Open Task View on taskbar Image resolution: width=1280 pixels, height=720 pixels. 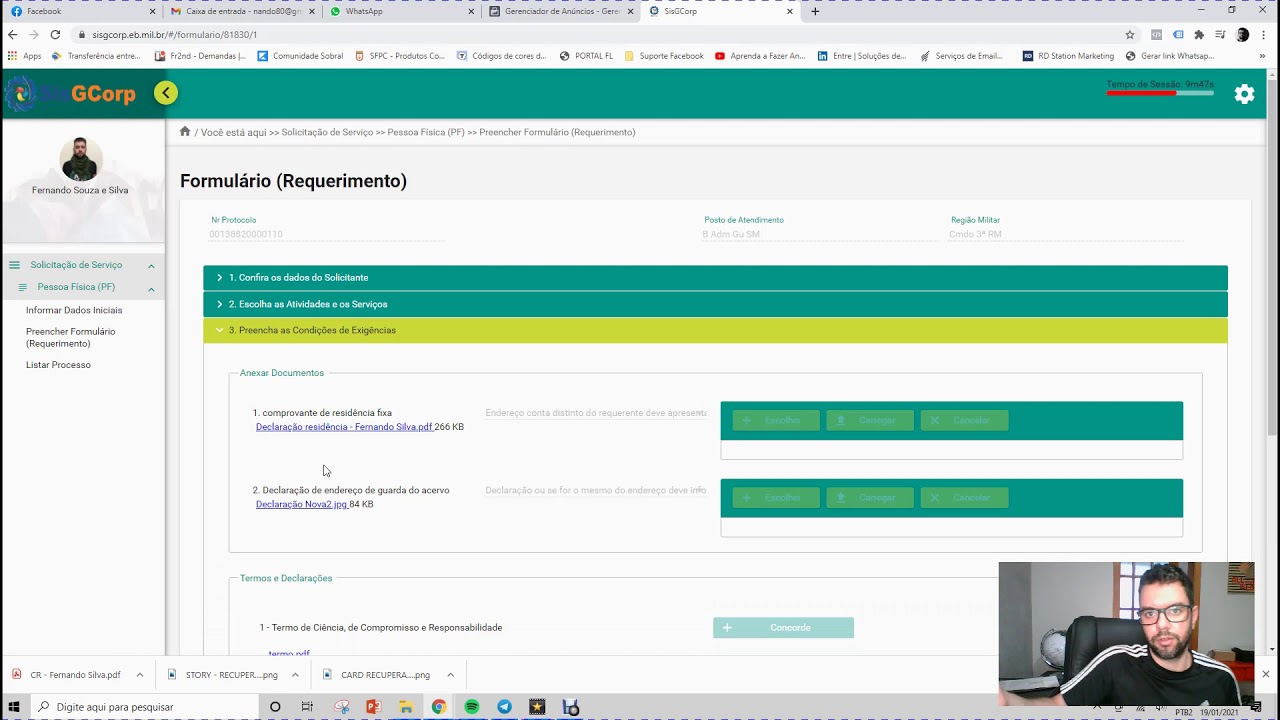coord(307,707)
